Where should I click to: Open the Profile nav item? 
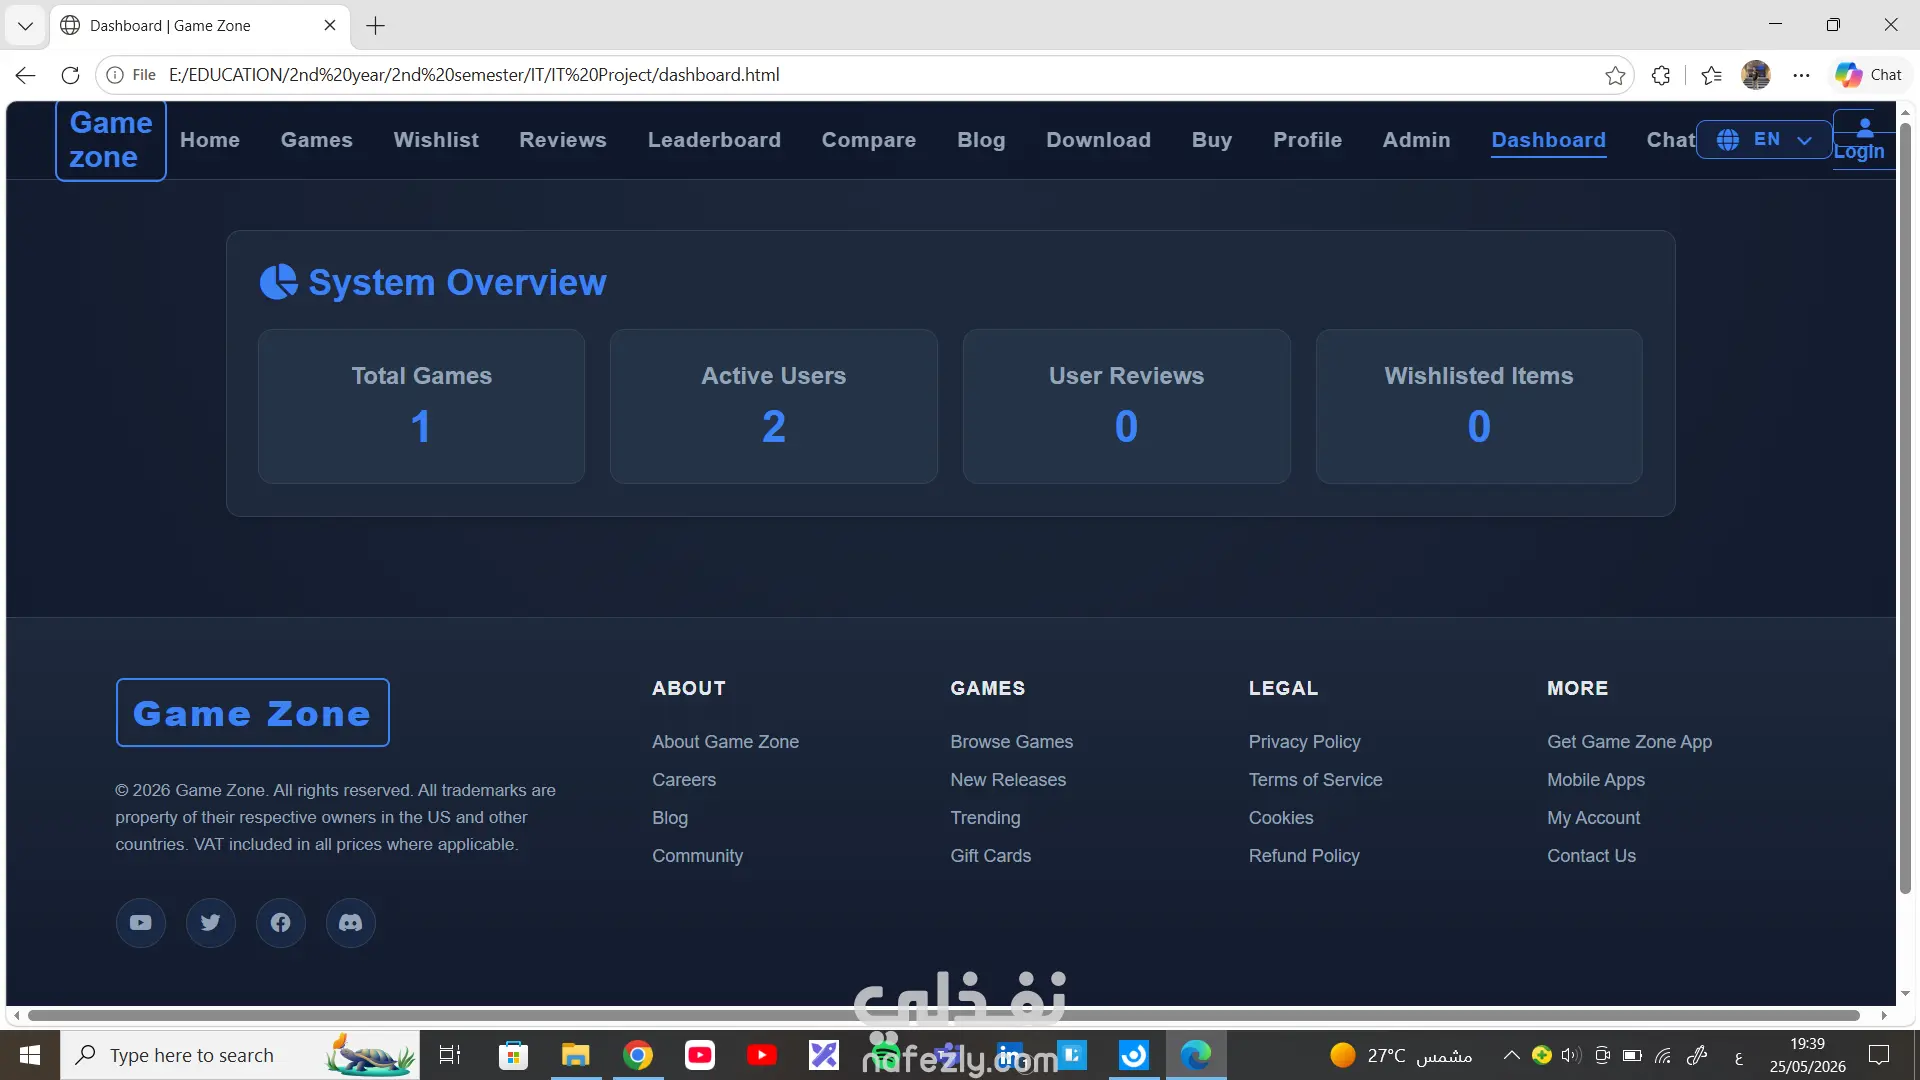pos(1307,140)
